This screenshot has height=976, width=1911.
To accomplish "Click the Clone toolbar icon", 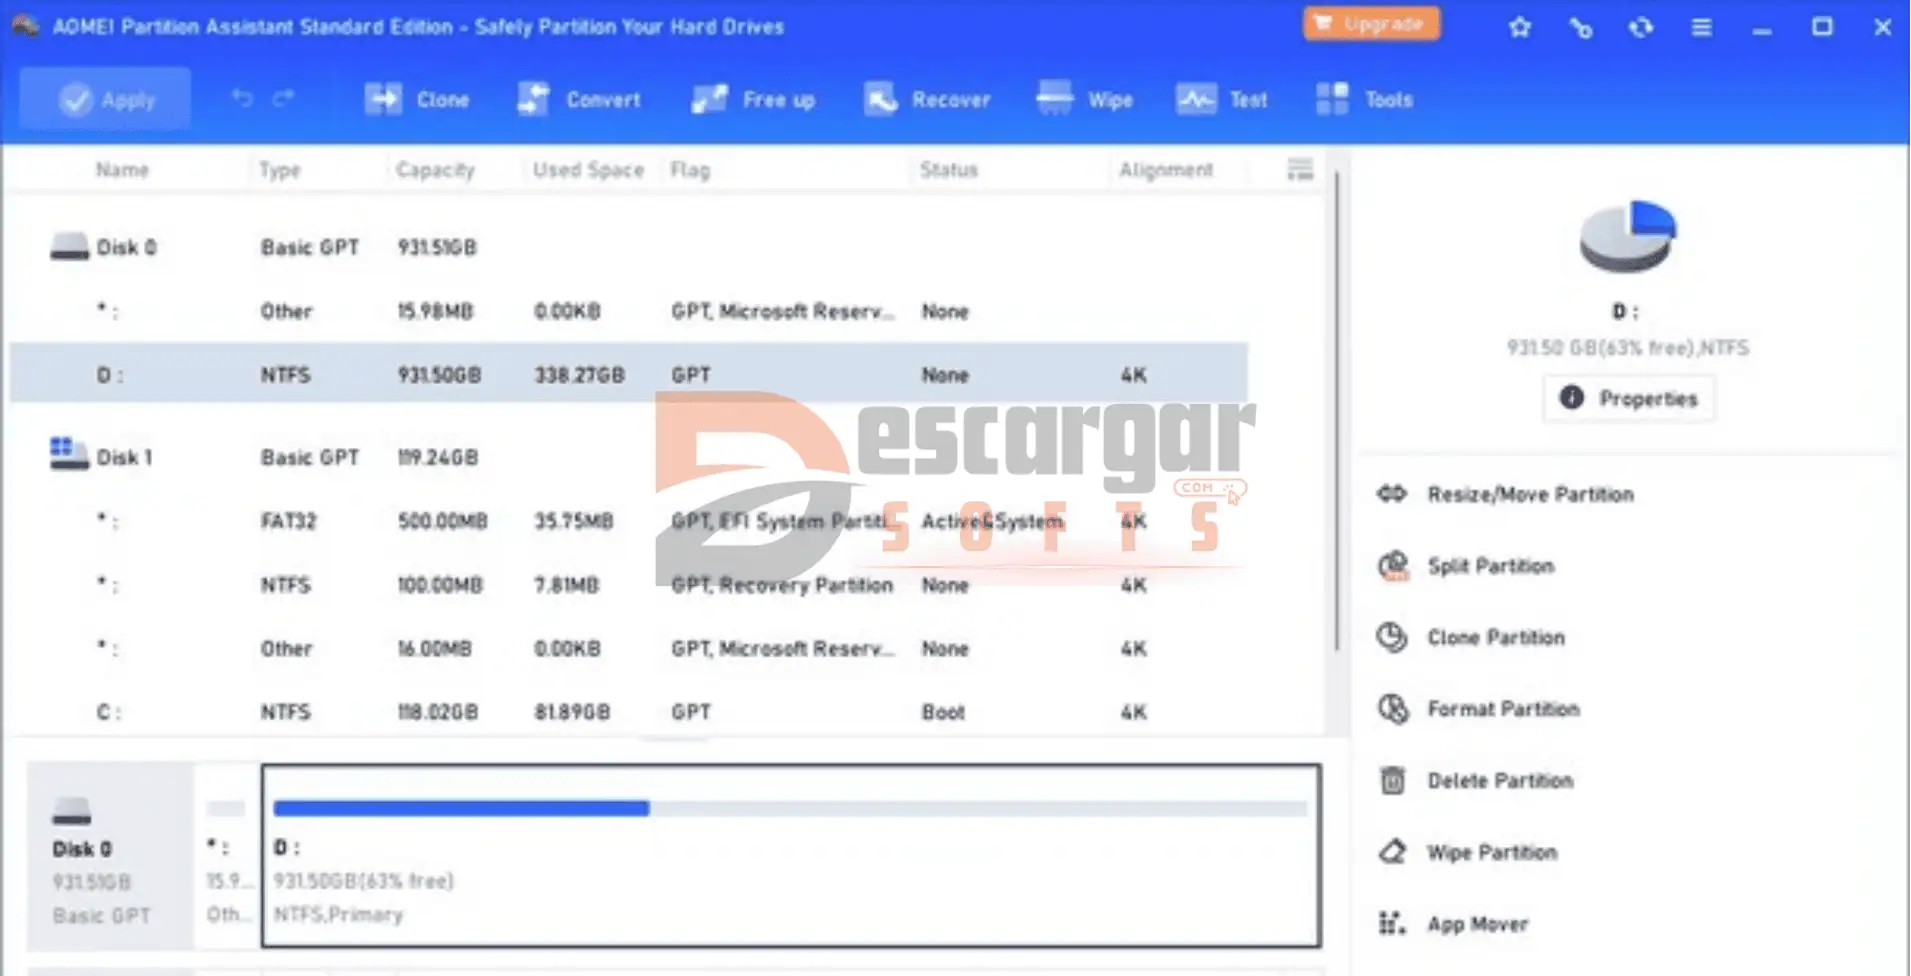I will tap(384, 100).
